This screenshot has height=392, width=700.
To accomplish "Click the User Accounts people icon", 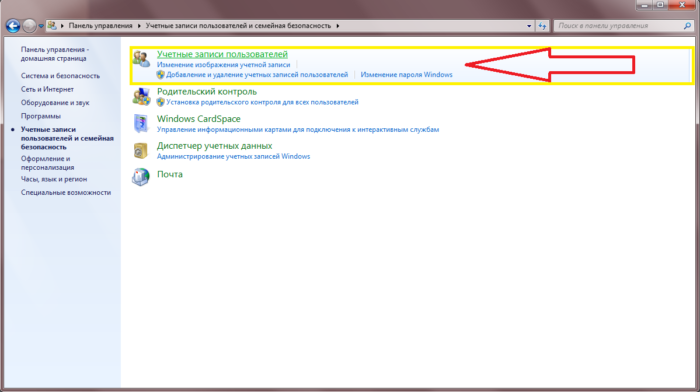I will point(141,59).
